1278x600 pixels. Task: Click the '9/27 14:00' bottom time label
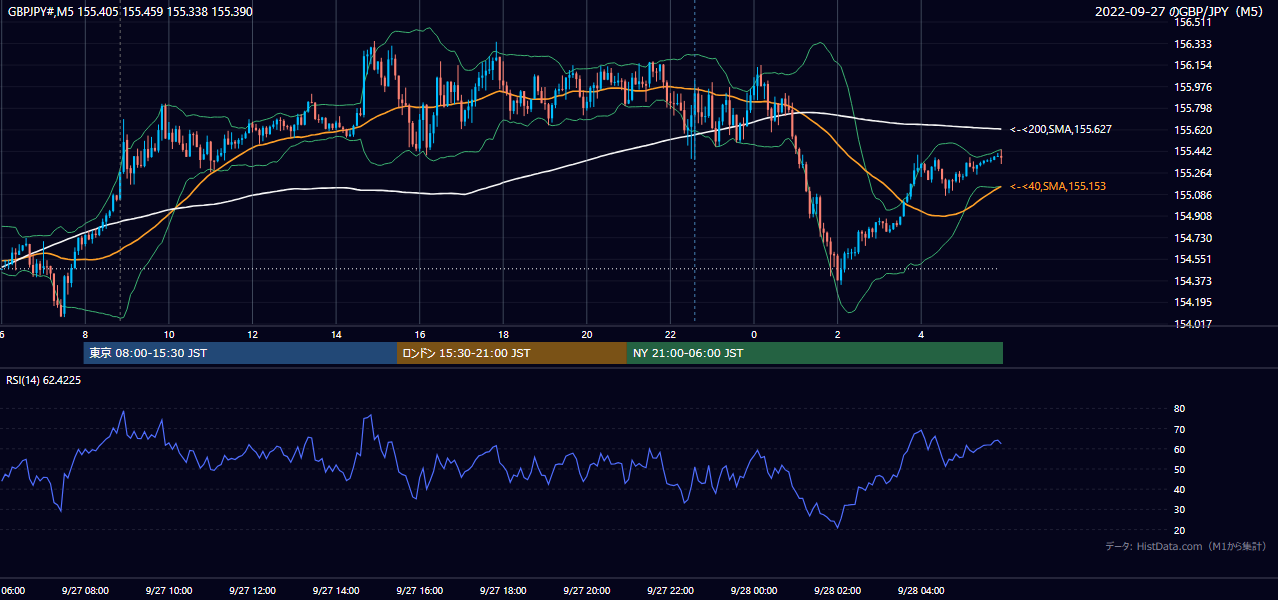pyautogui.click(x=335, y=591)
